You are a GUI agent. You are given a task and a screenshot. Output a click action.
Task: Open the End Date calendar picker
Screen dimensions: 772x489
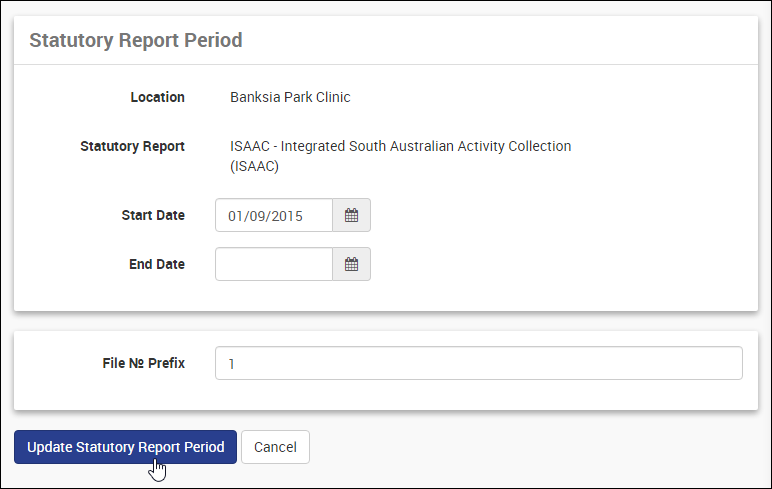point(351,264)
